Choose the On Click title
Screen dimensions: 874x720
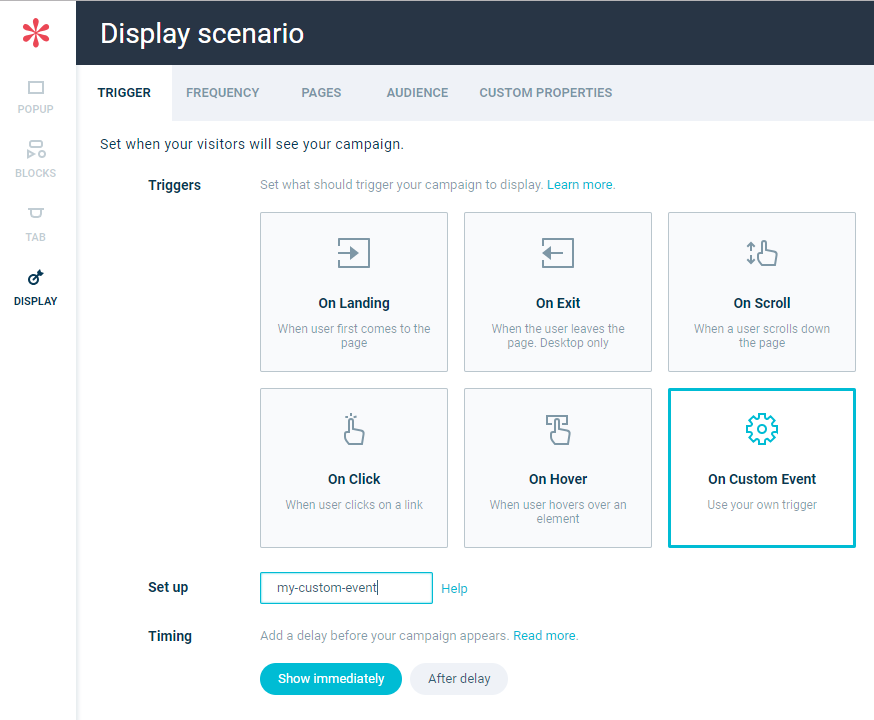coord(354,479)
